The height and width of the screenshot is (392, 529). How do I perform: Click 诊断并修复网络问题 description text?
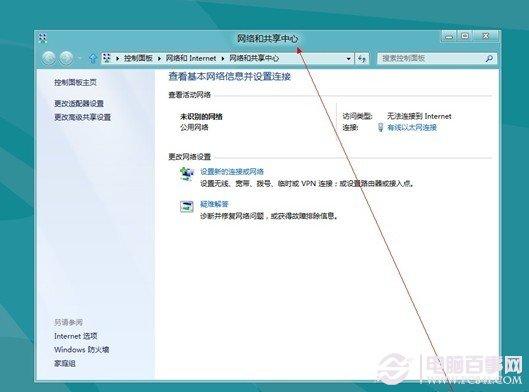click(x=269, y=216)
